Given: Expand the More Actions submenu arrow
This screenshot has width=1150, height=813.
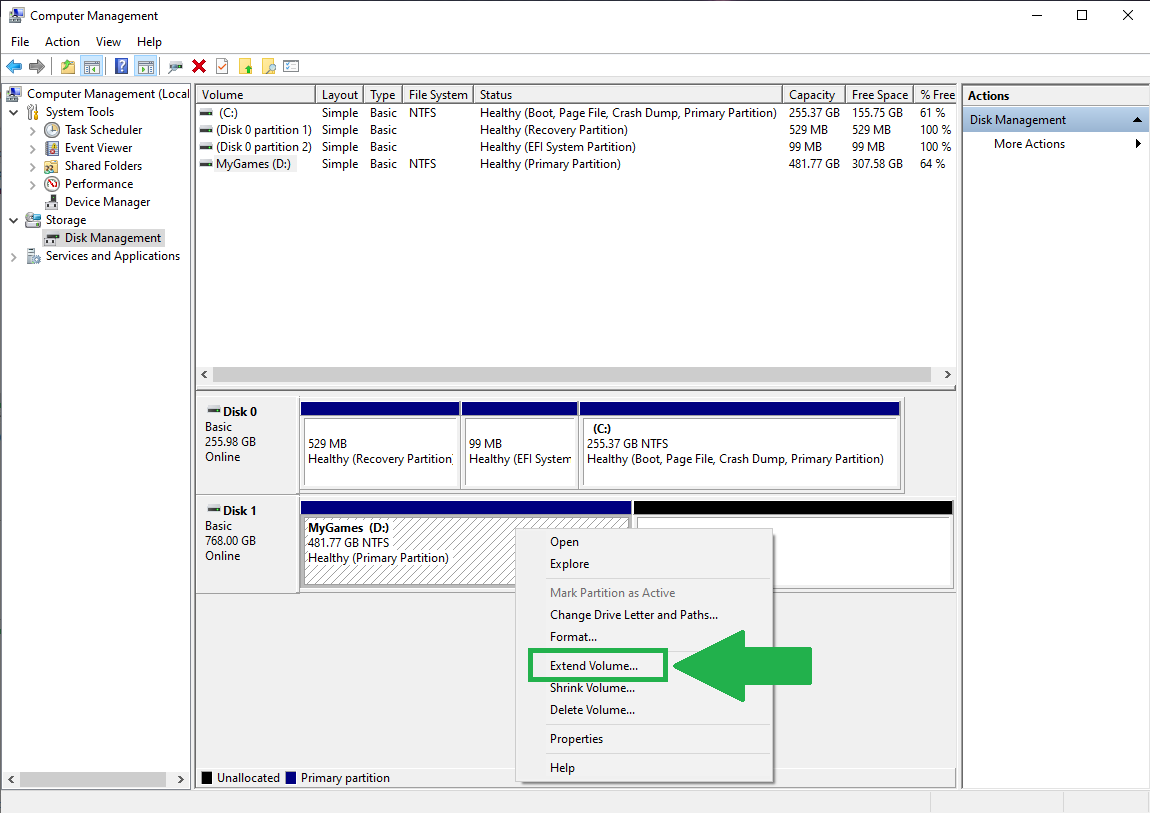Looking at the screenshot, I should click(x=1138, y=144).
